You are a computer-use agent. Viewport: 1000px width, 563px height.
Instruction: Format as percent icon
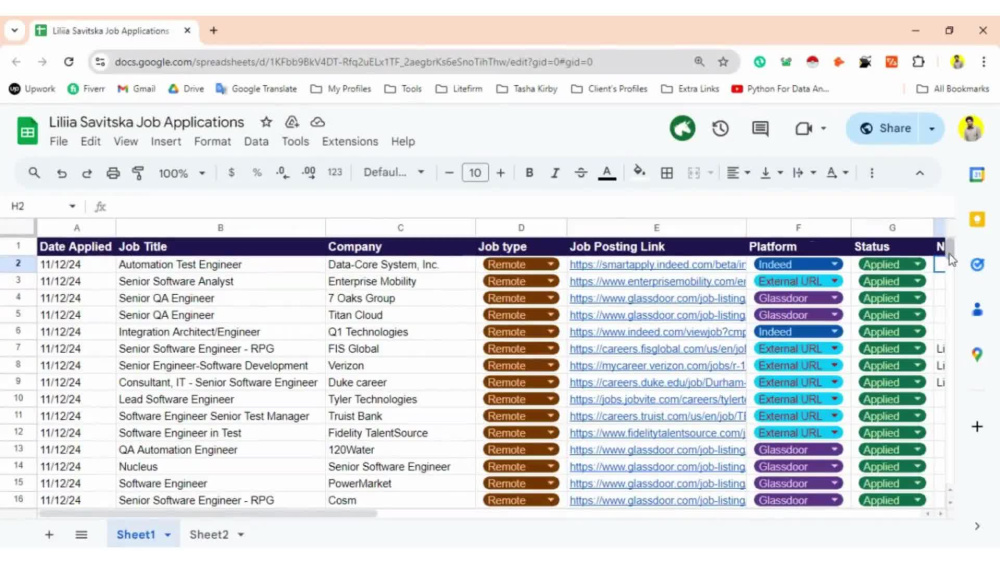tap(256, 173)
